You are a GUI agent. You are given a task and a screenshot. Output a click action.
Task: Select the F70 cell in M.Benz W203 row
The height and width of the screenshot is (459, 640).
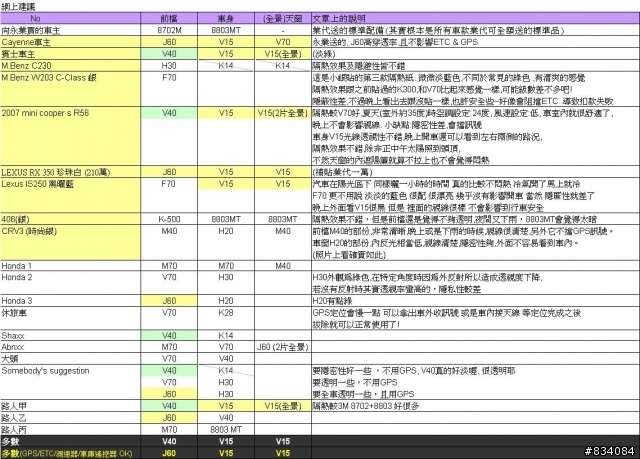[169, 78]
